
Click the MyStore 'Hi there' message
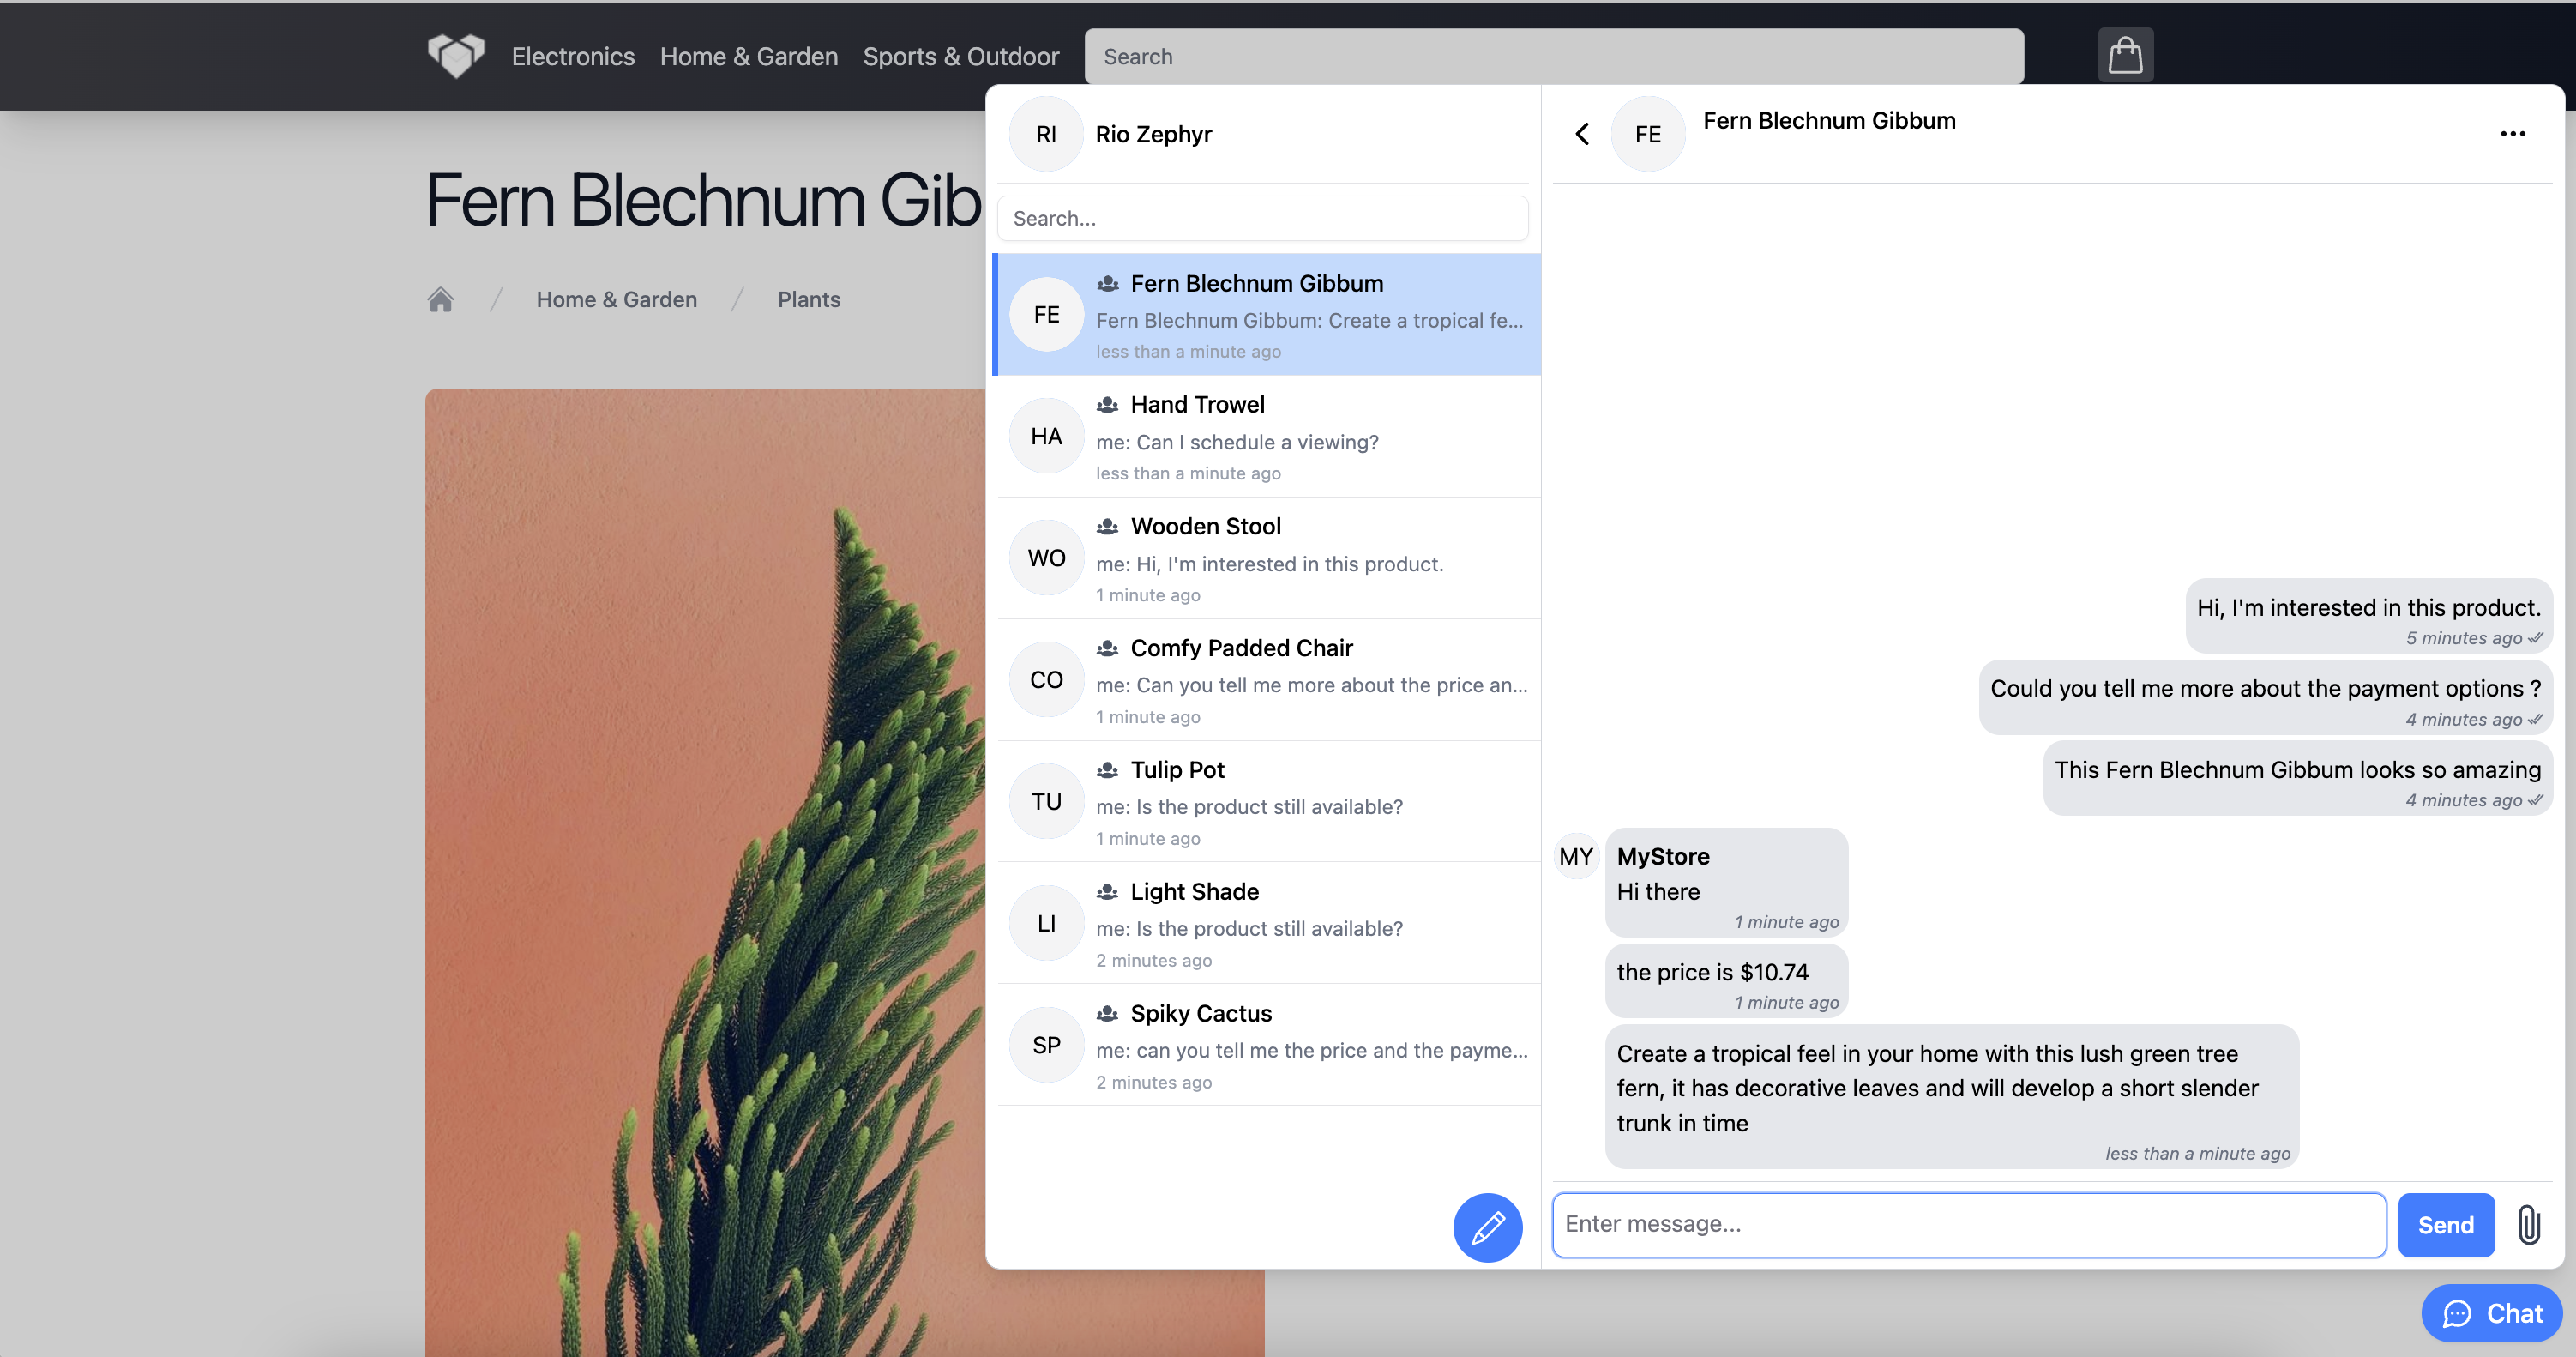tap(1726, 883)
